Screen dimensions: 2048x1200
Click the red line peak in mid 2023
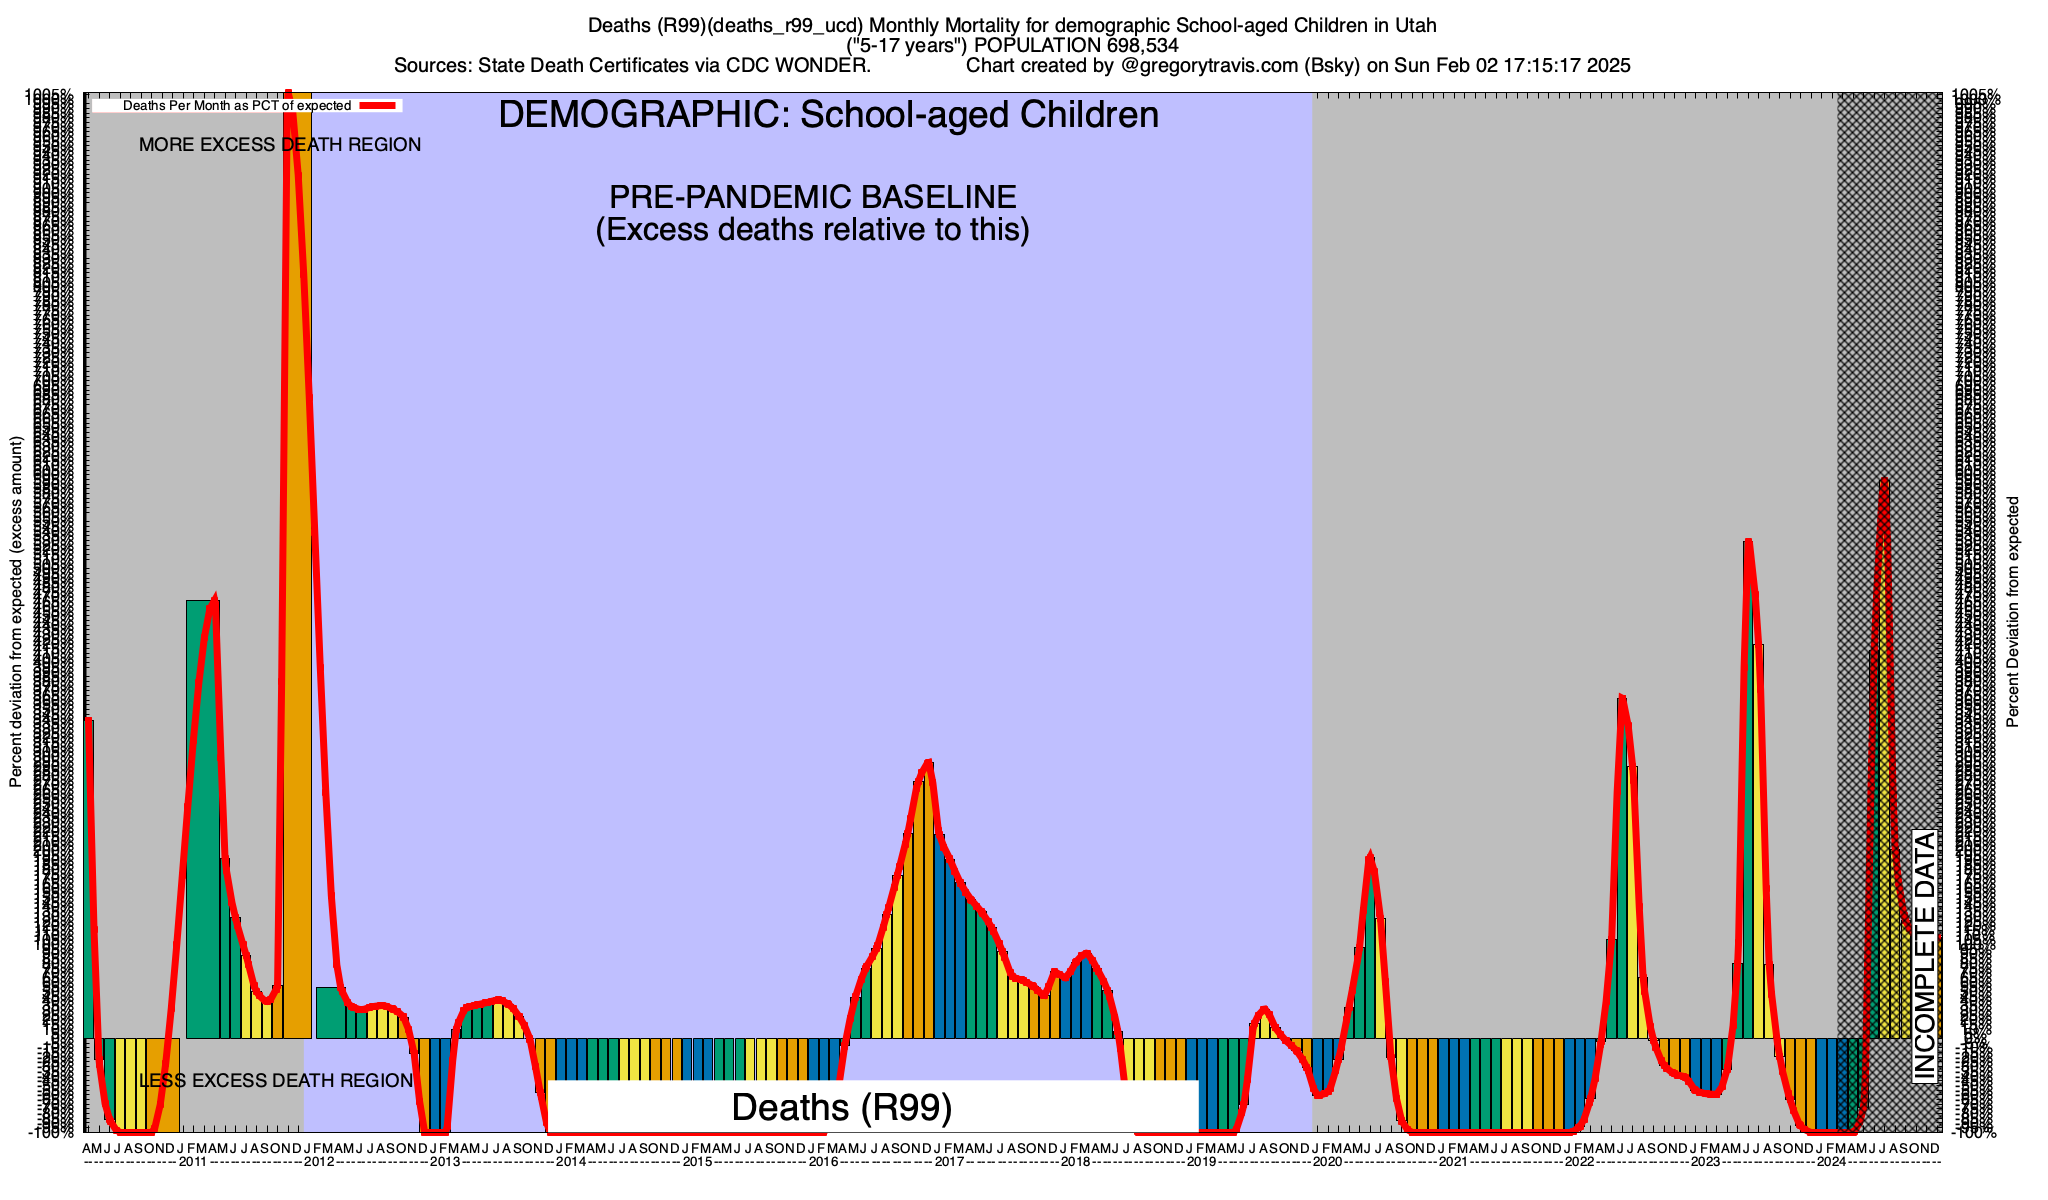pyautogui.click(x=1747, y=543)
